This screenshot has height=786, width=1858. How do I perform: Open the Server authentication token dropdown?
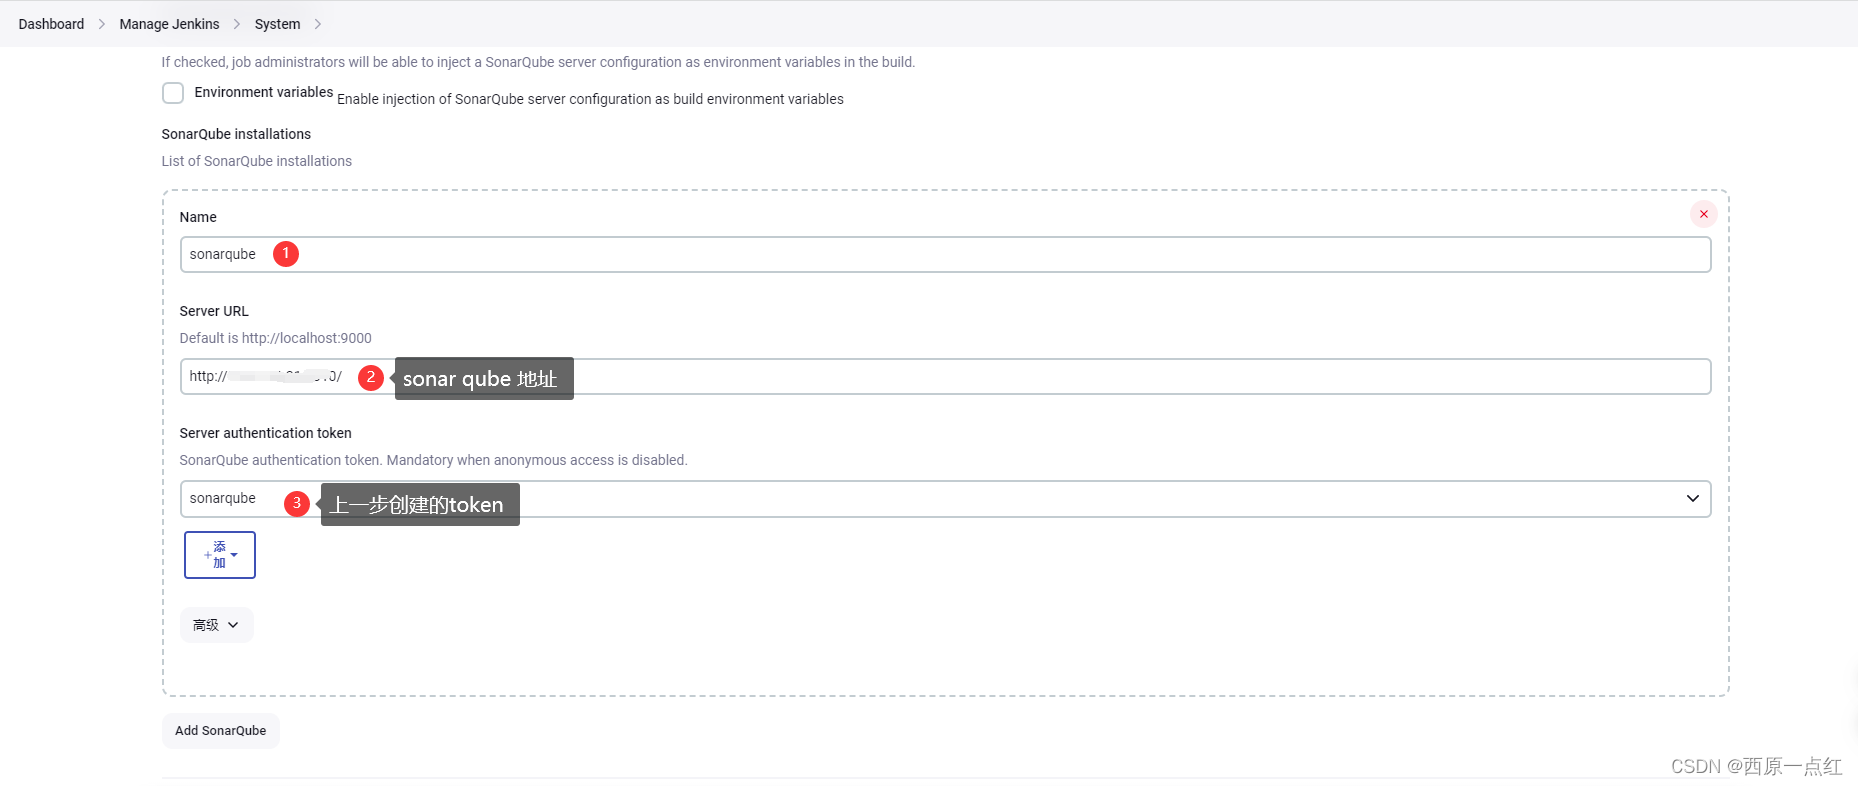(x=945, y=498)
